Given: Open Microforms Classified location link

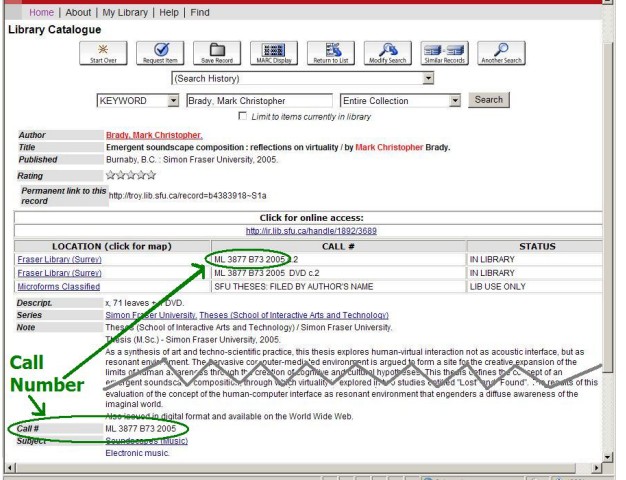Looking at the screenshot, I should 60,285.
